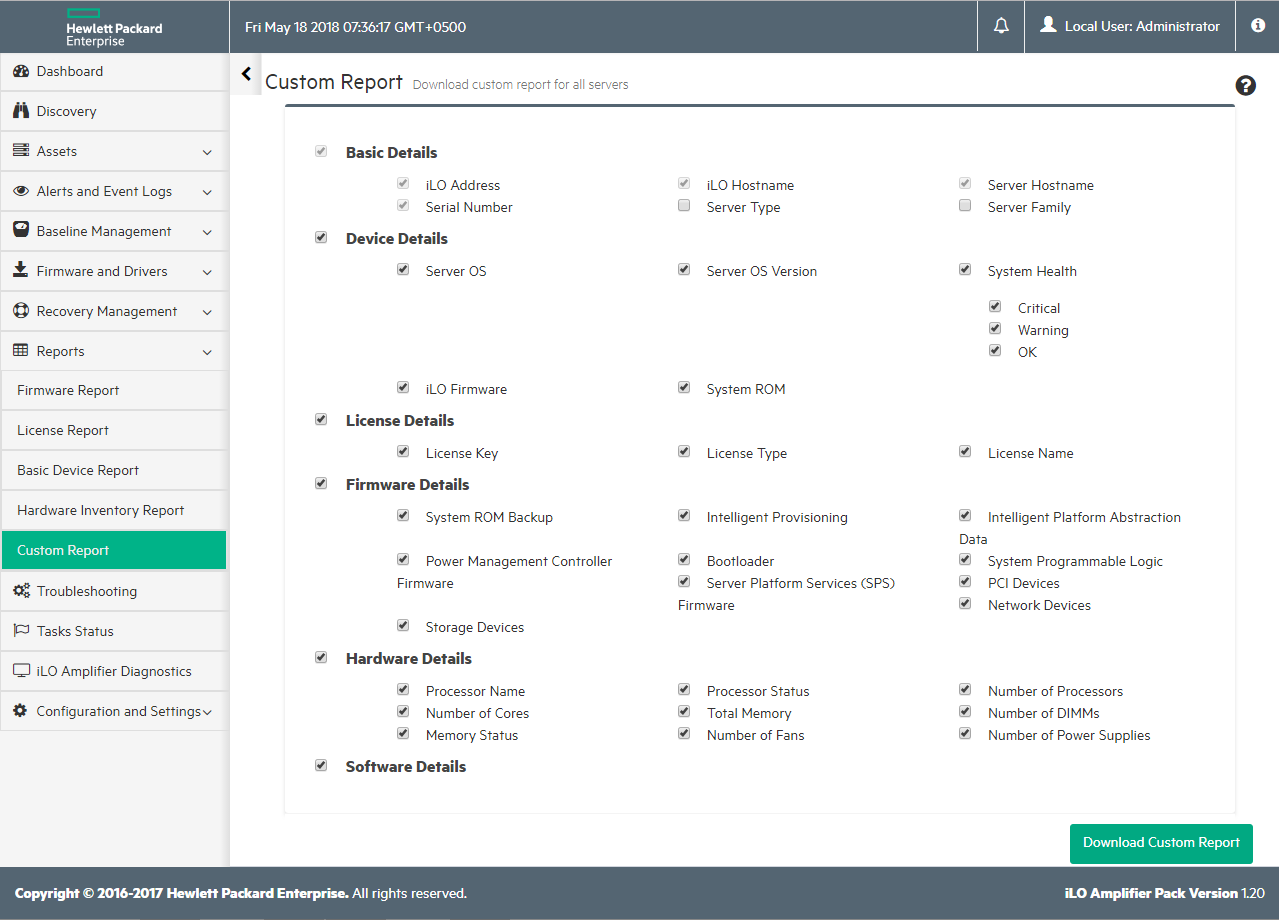
Task: Click the Download Custom Report button
Action: point(1161,843)
